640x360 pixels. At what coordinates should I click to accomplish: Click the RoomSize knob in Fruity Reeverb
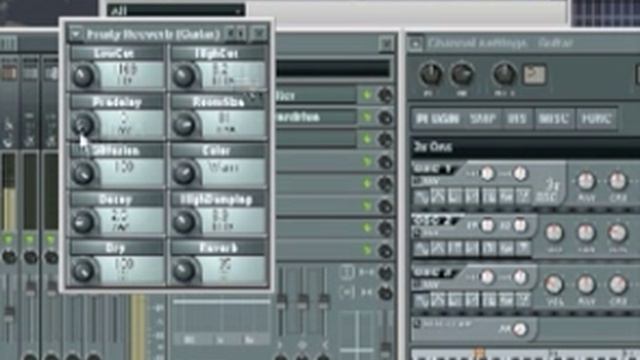(x=184, y=125)
